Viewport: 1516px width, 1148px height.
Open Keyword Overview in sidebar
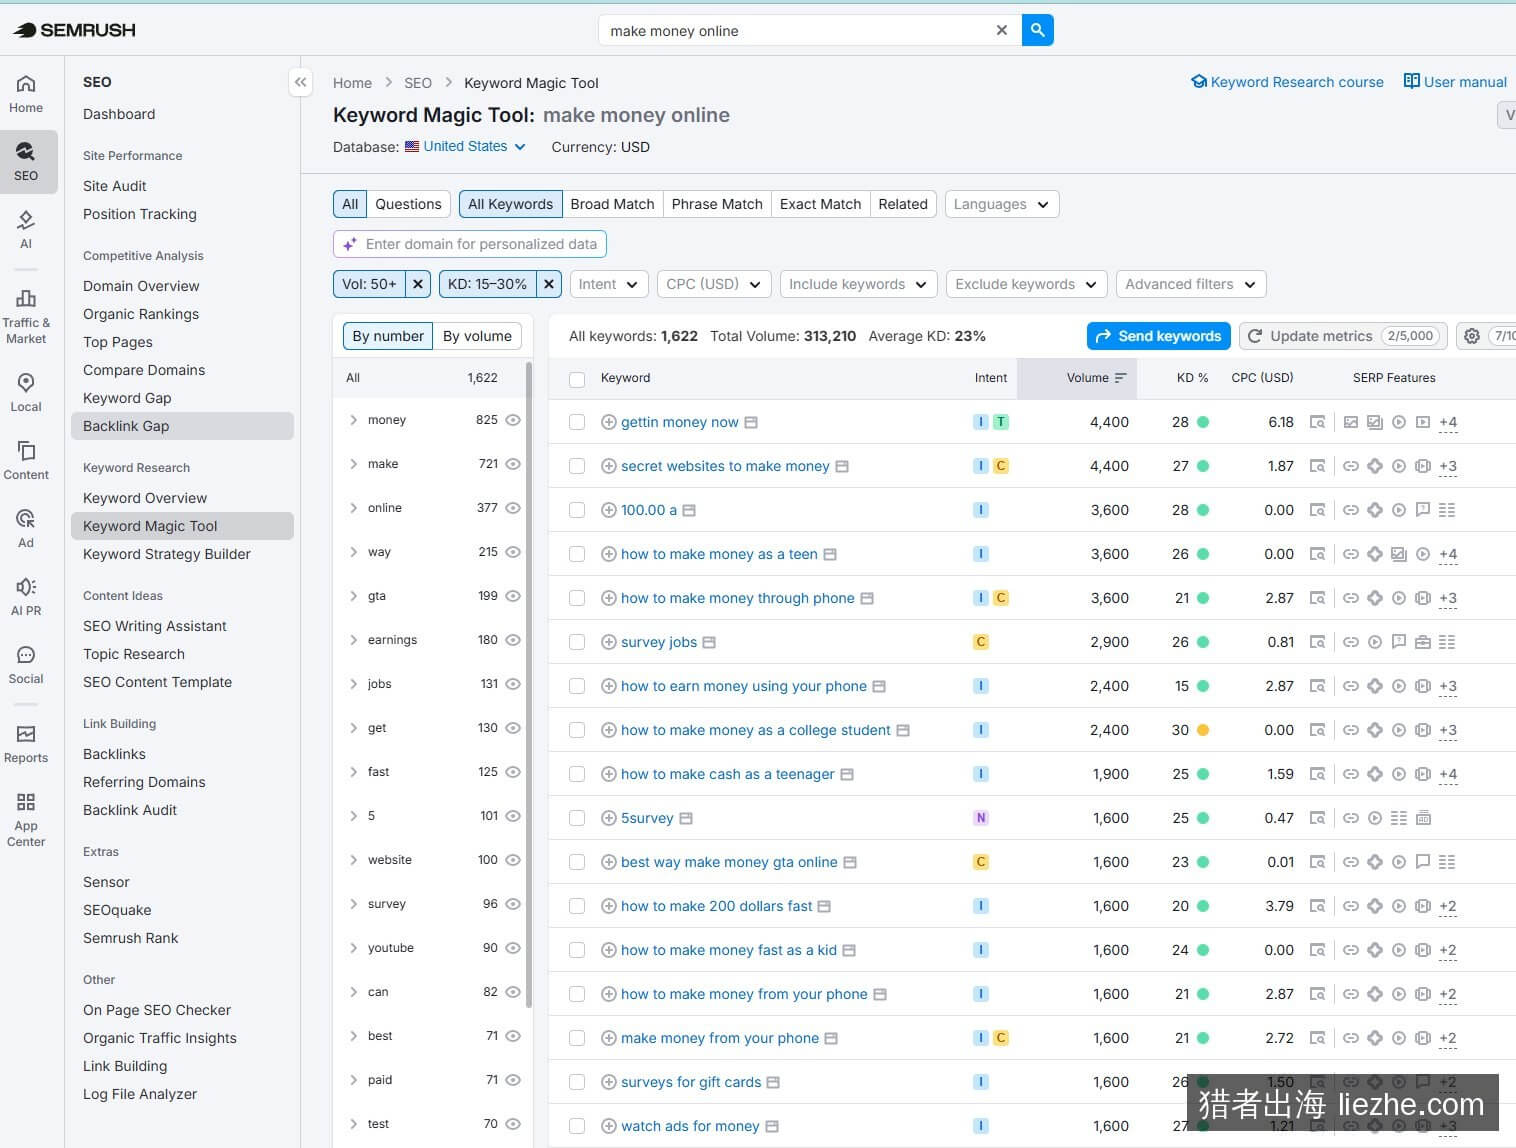pyautogui.click(x=145, y=498)
